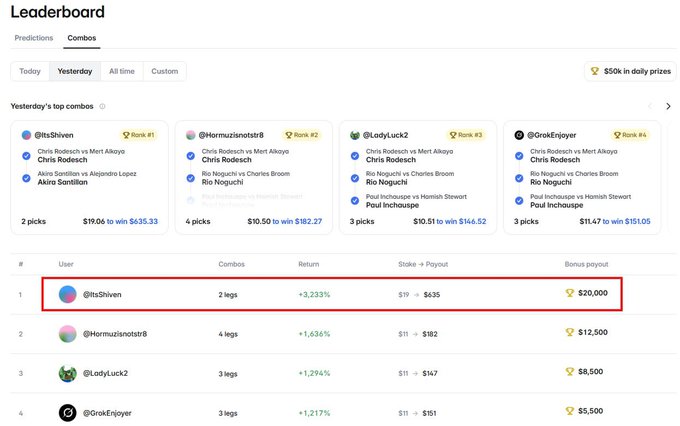Click the @GrokEnjoyer avatar in table row 4
This screenshot has width=680, height=426.
tap(68, 413)
